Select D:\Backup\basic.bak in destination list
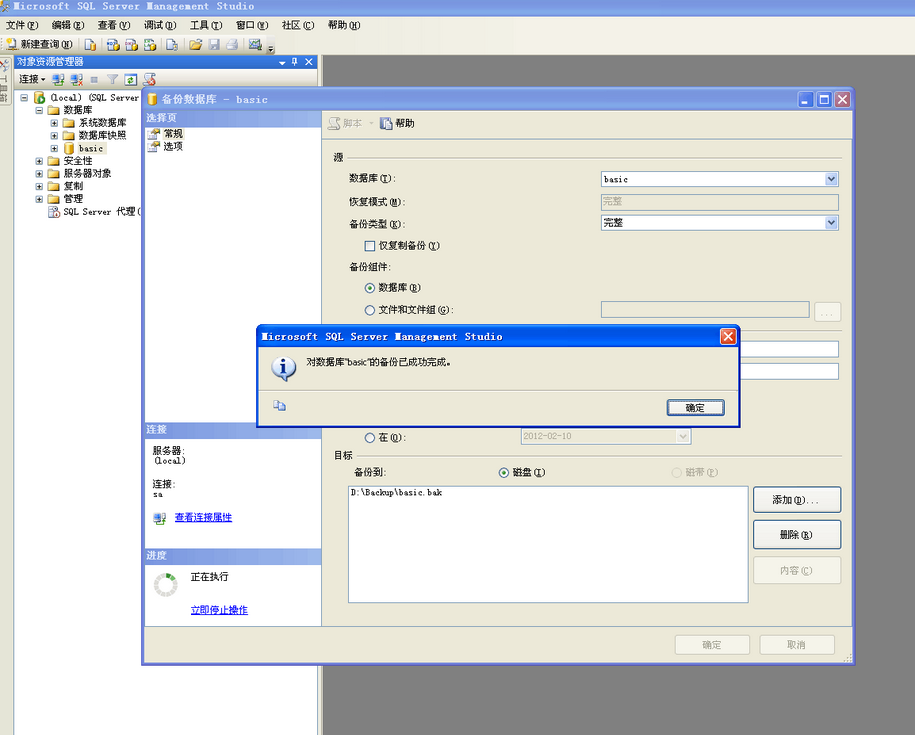The image size is (915, 735). pyautogui.click(x=397, y=494)
